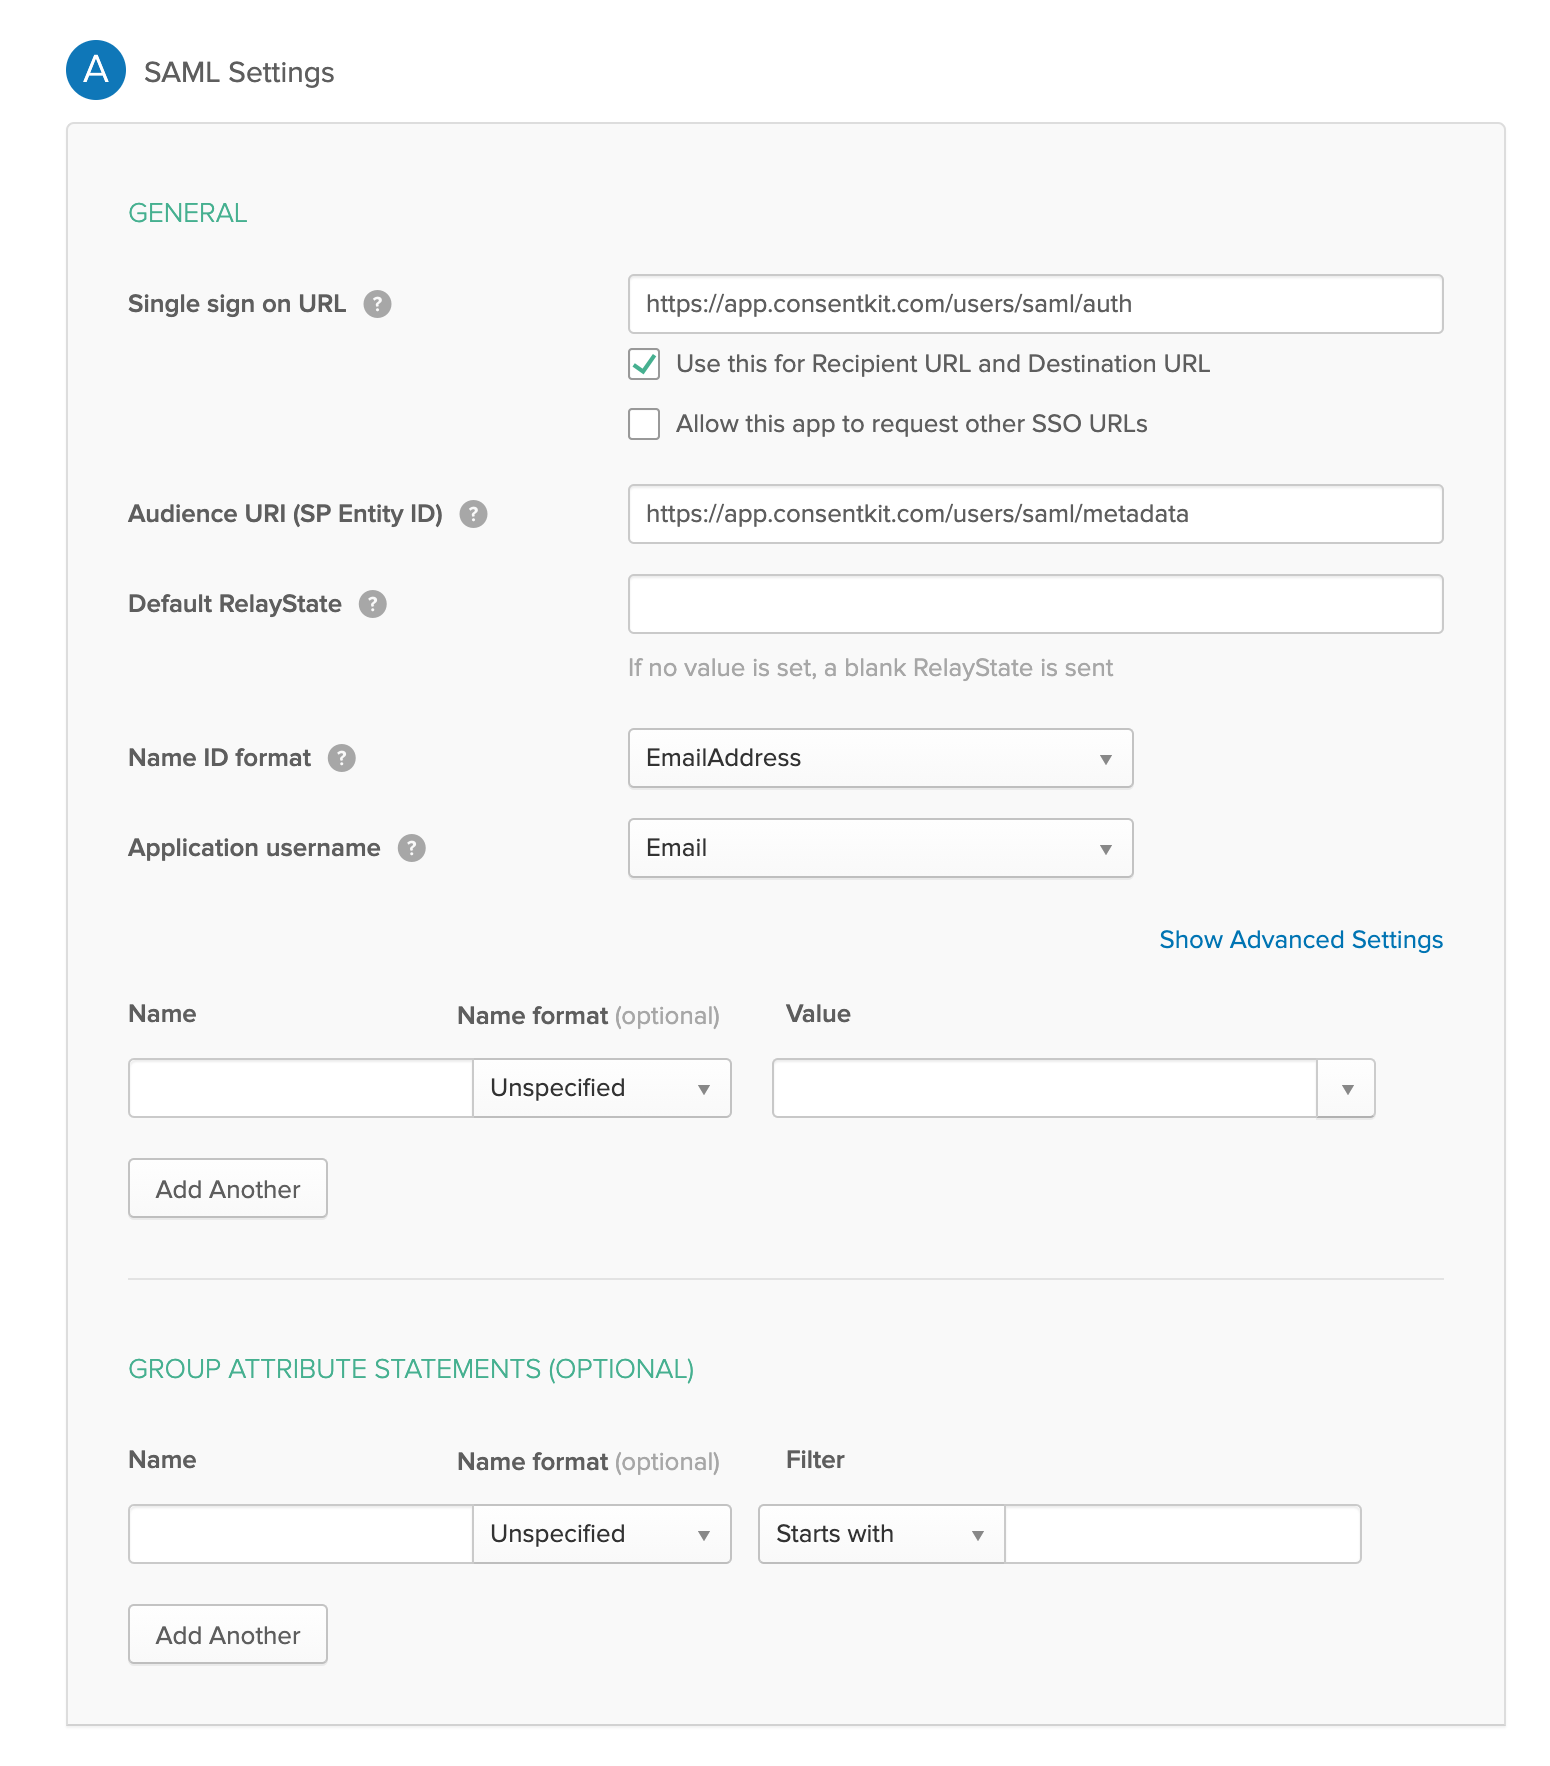Click the Single sign on URL field
1550x1766 pixels.
pyautogui.click(x=1035, y=304)
